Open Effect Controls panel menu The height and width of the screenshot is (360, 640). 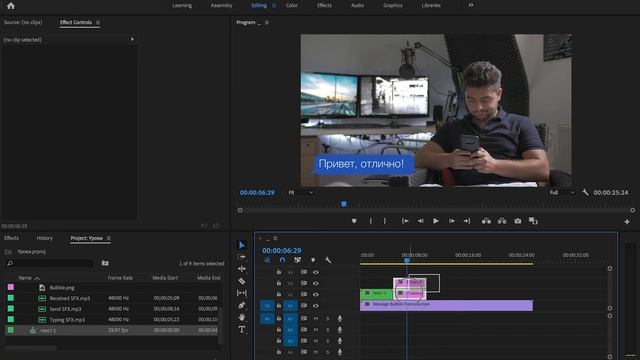pos(98,22)
